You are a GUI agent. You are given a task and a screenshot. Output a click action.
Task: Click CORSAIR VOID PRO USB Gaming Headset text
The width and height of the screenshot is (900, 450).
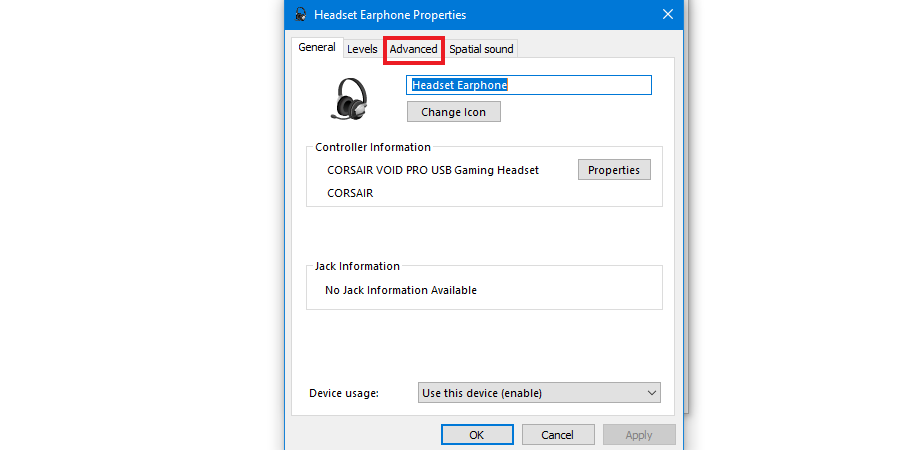(433, 170)
